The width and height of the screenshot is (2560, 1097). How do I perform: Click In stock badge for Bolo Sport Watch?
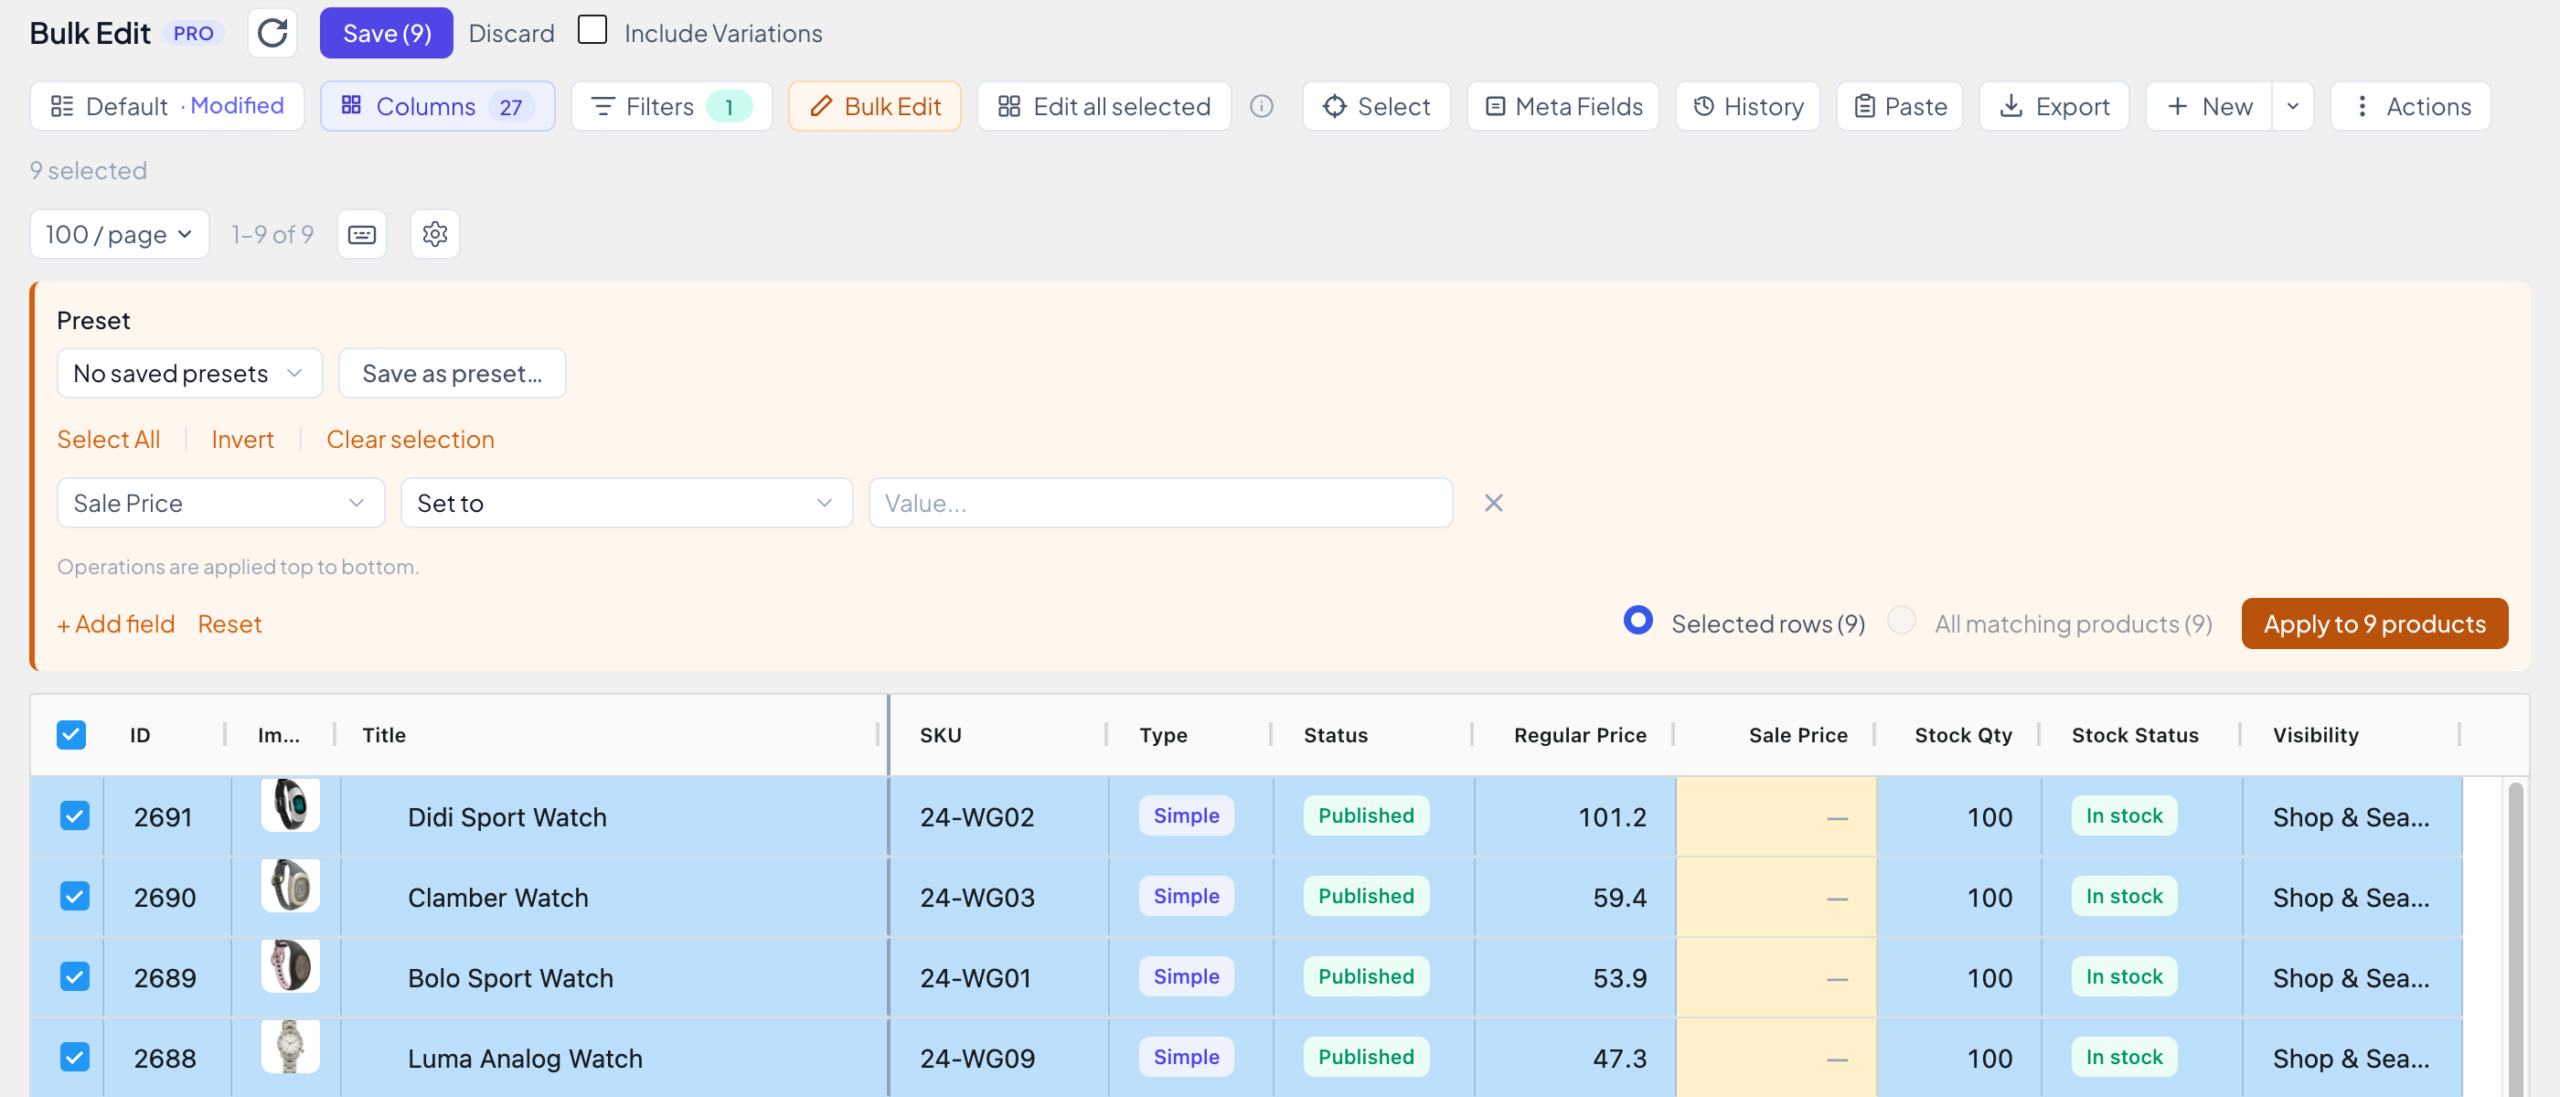[2124, 976]
